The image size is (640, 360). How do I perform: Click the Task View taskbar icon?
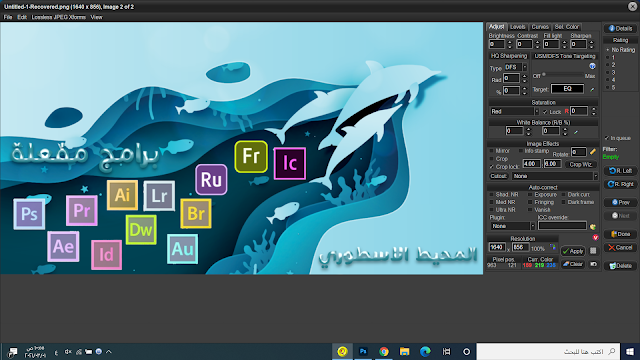tap(447, 351)
